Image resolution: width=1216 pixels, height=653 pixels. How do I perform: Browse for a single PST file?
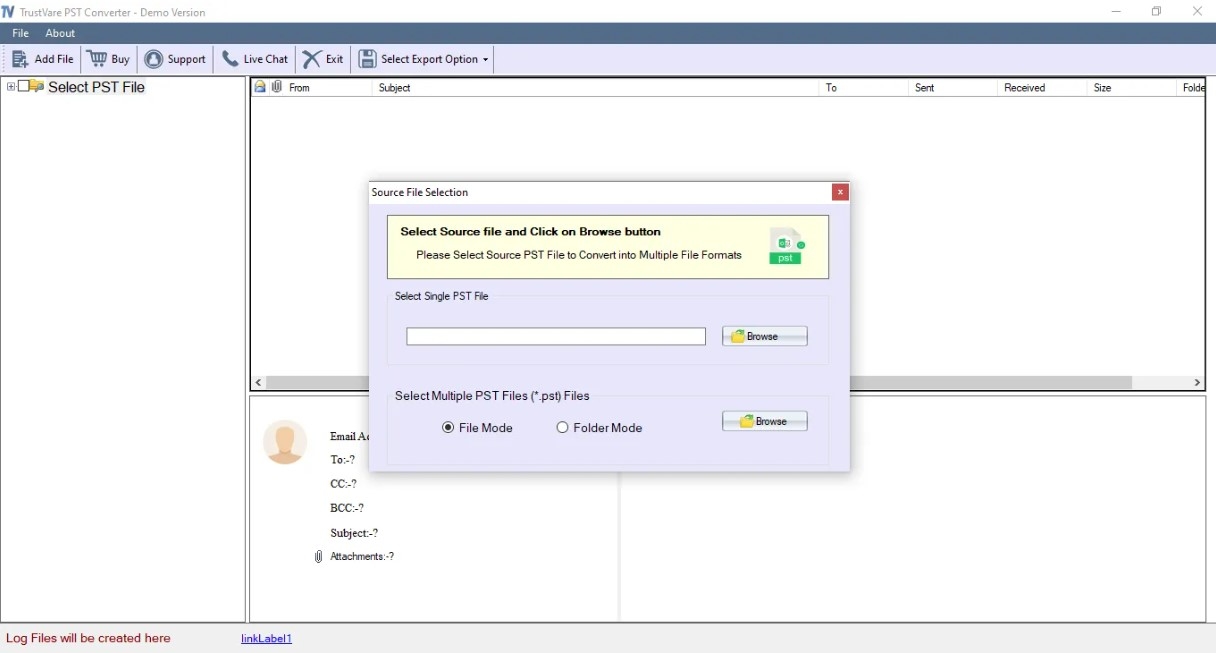click(x=765, y=336)
